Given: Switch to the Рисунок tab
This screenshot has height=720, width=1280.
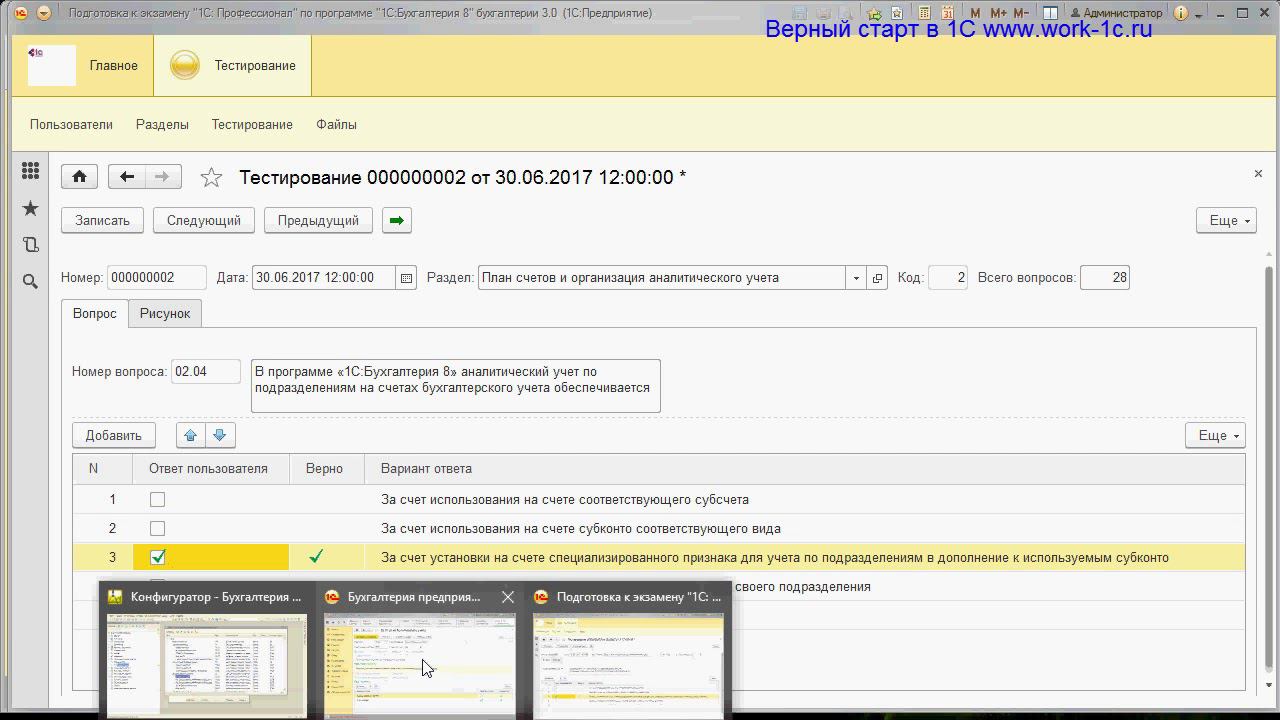Looking at the screenshot, I should pyautogui.click(x=165, y=313).
